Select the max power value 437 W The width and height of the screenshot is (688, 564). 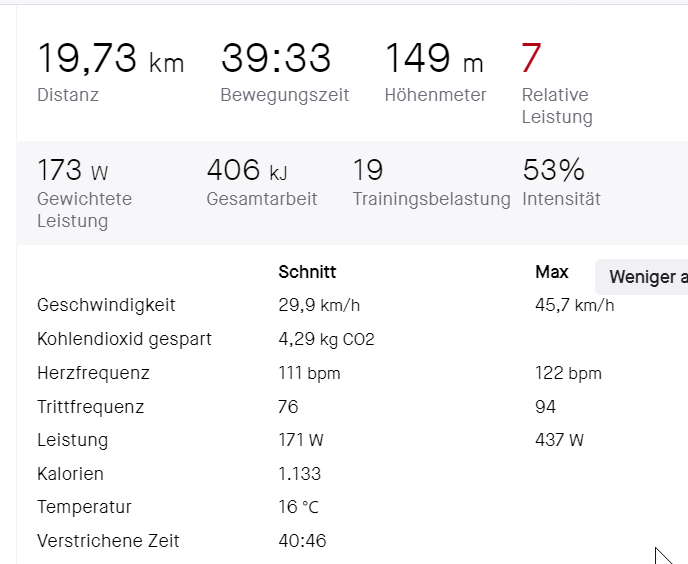click(559, 440)
